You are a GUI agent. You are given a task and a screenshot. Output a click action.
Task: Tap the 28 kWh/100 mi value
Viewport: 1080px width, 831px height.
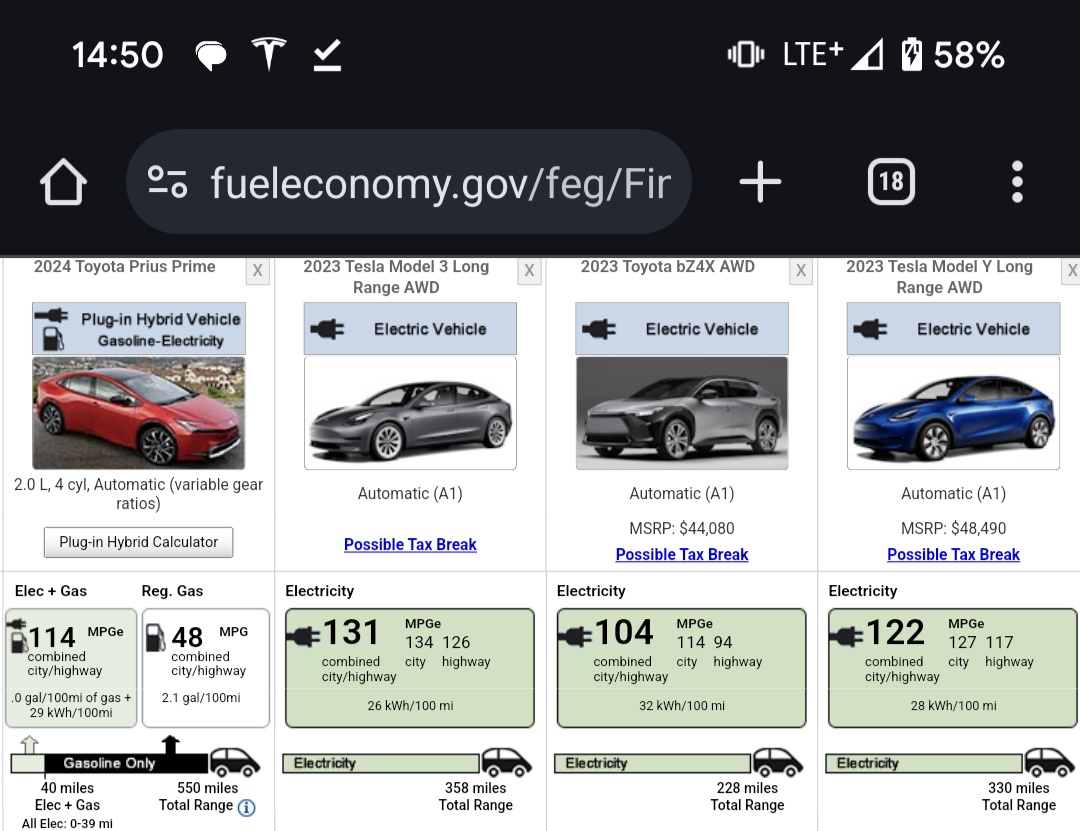point(953,706)
